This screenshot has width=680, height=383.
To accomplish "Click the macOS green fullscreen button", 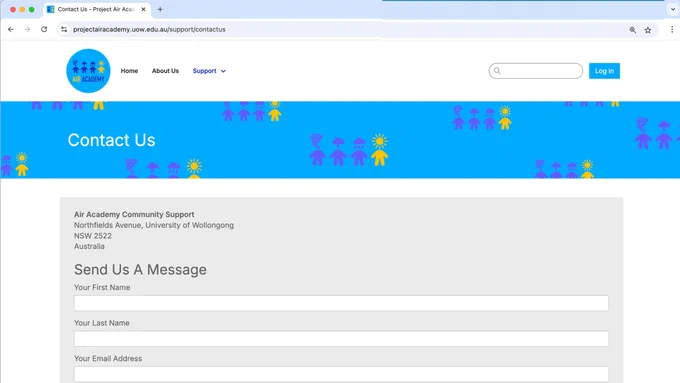I will [32, 9].
